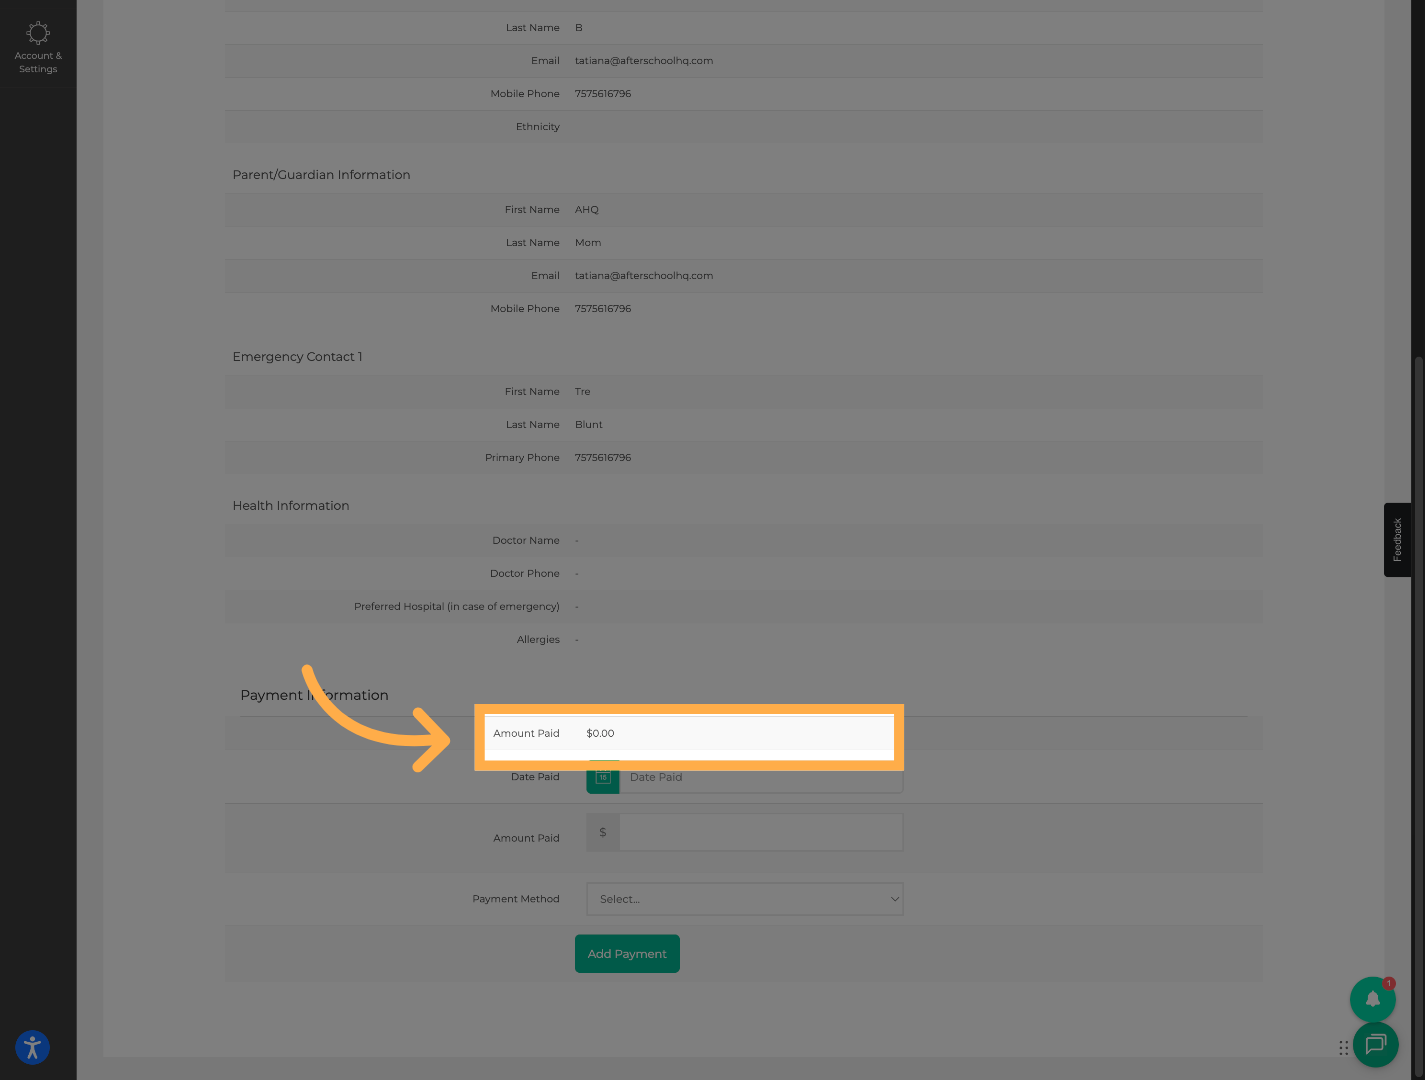Click the Doctor Name label
1425x1080 pixels.
[x=526, y=541]
